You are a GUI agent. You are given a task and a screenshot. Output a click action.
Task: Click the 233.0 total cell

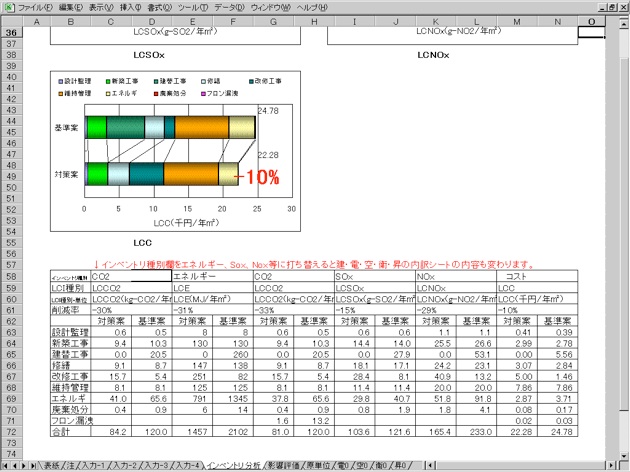[x=476, y=432]
